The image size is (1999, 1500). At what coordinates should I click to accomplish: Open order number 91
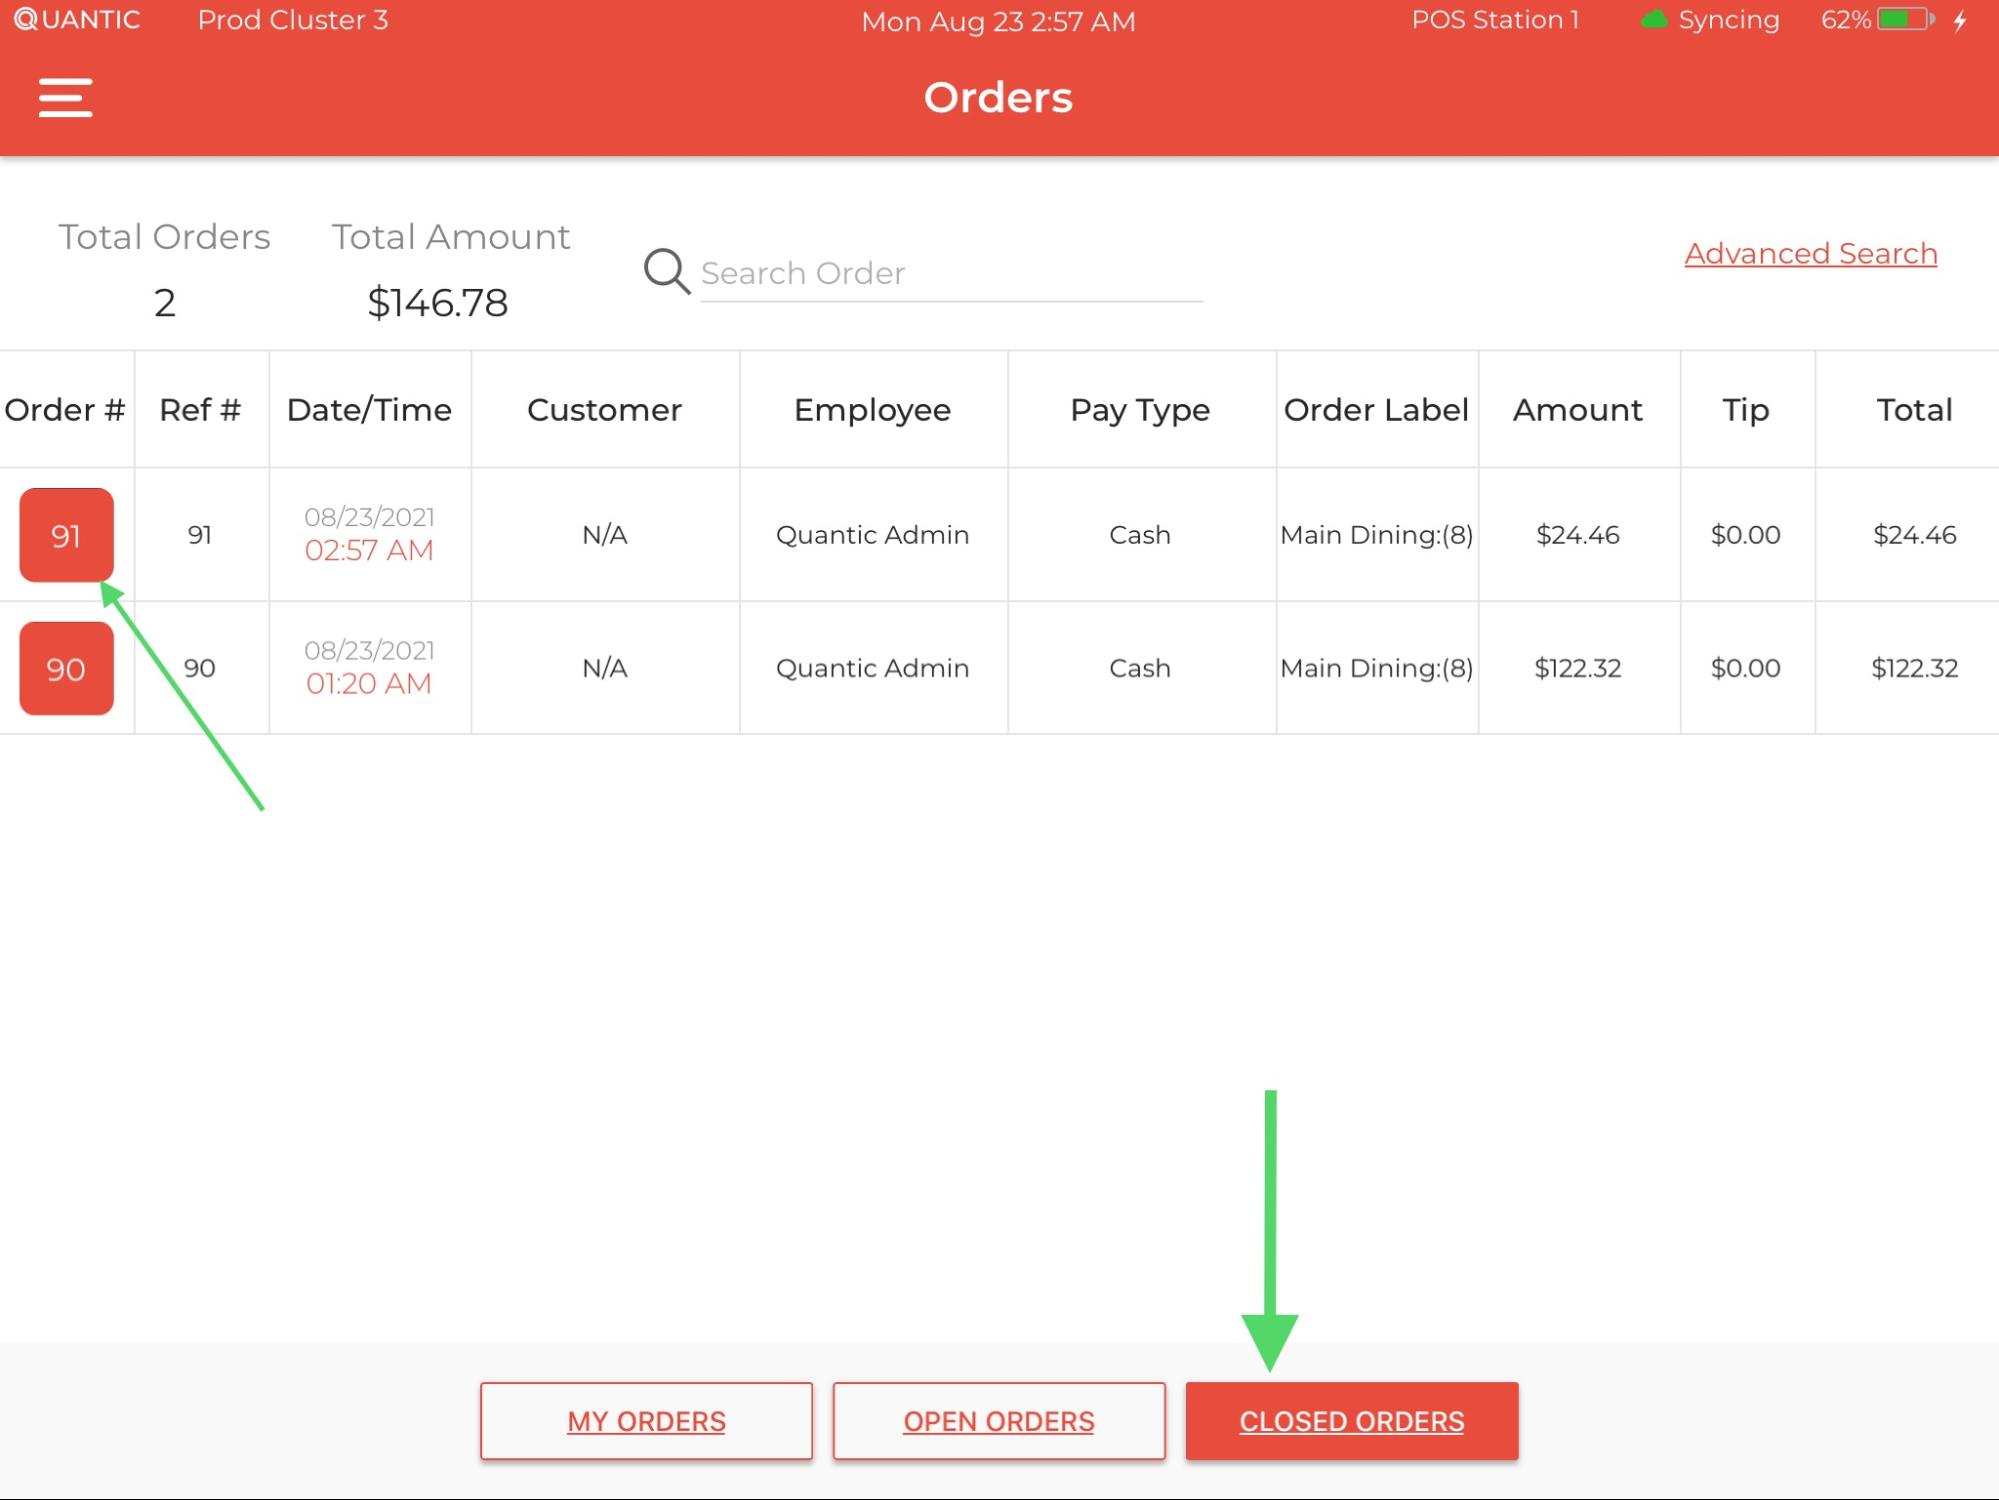pyautogui.click(x=66, y=536)
